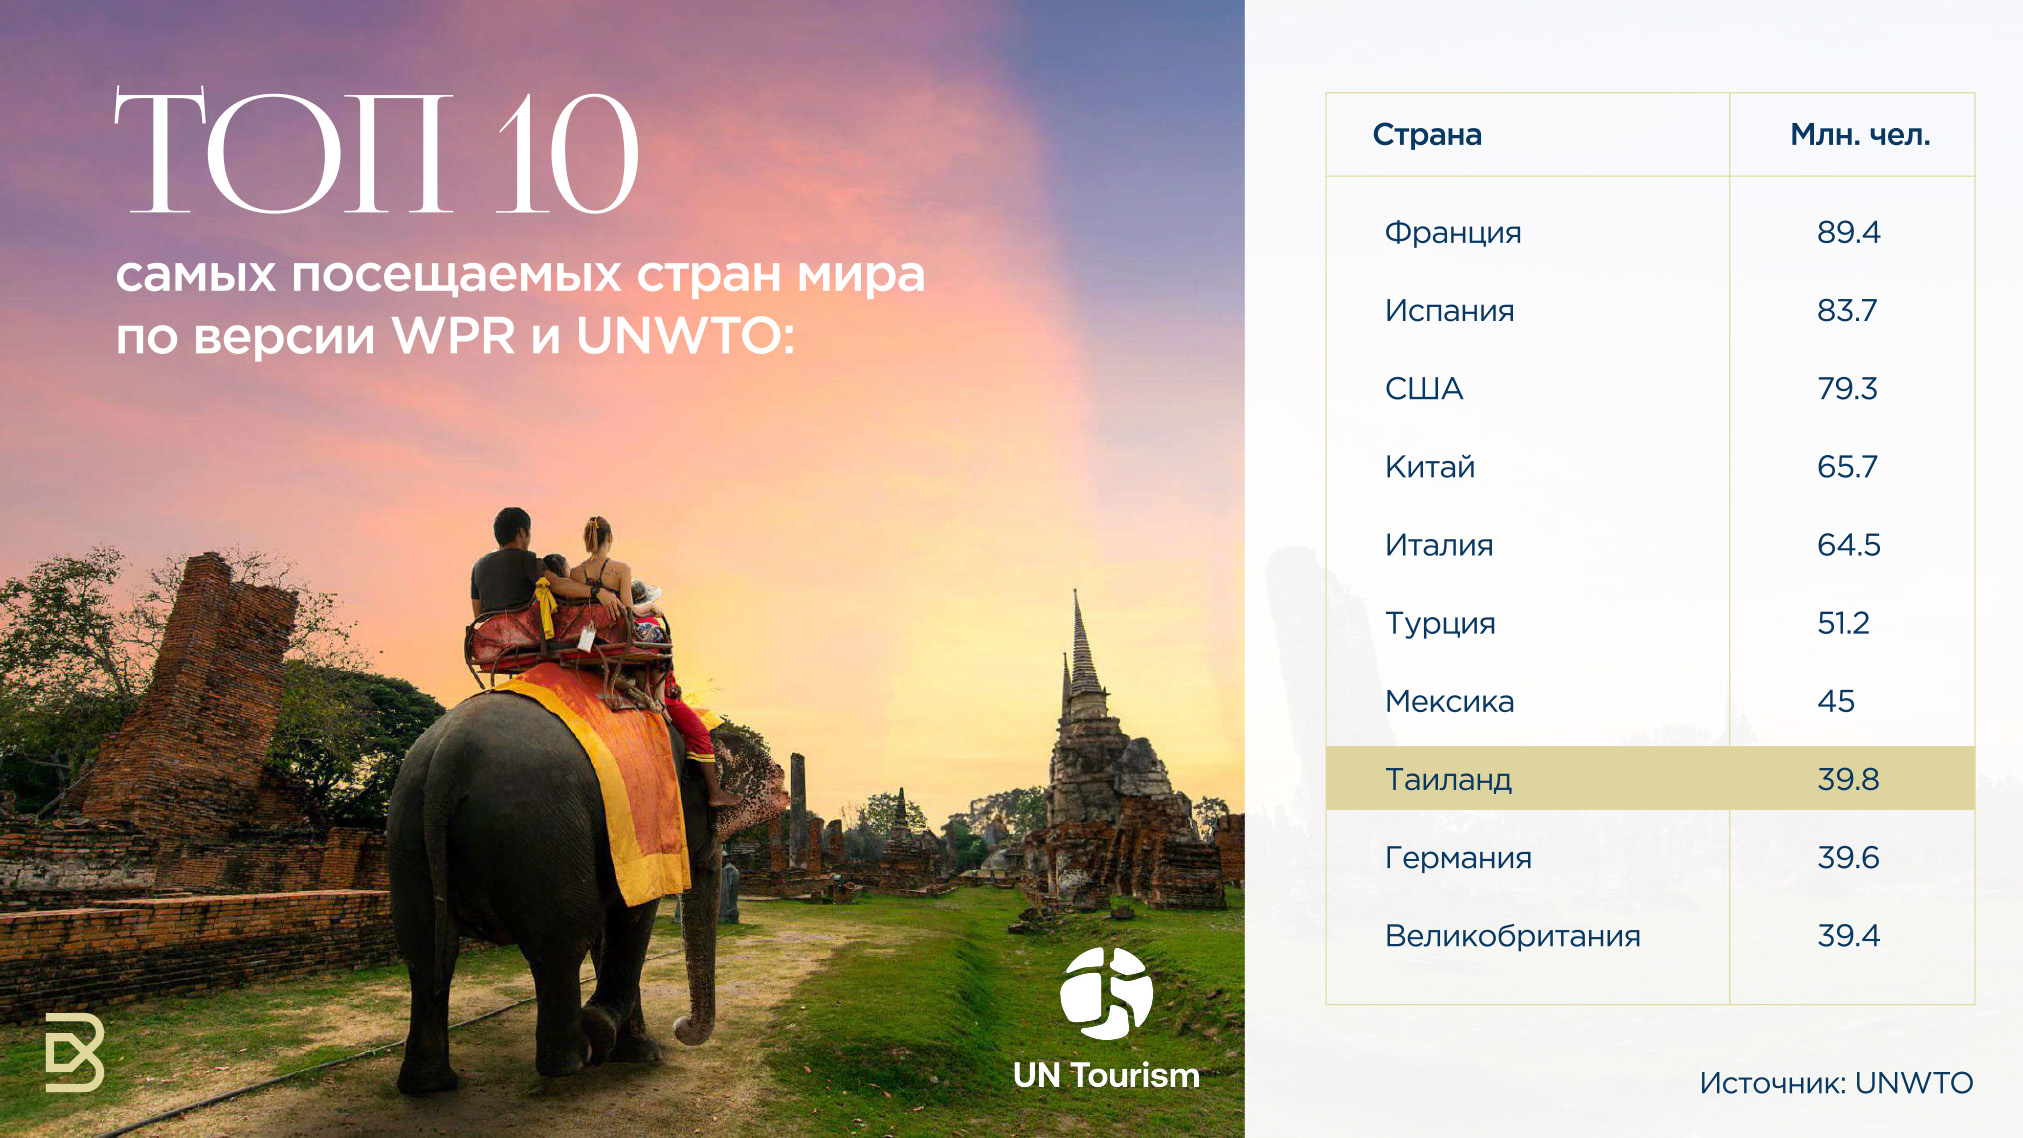Select the Германия table entry
The height and width of the screenshot is (1138, 2023).
(1458, 858)
